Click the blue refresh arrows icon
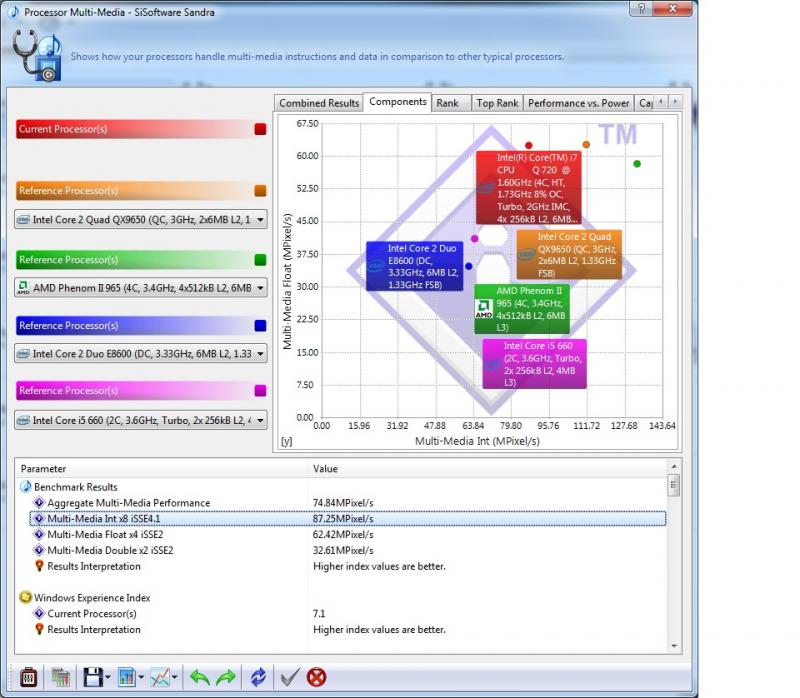800x698 pixels. 258,678
